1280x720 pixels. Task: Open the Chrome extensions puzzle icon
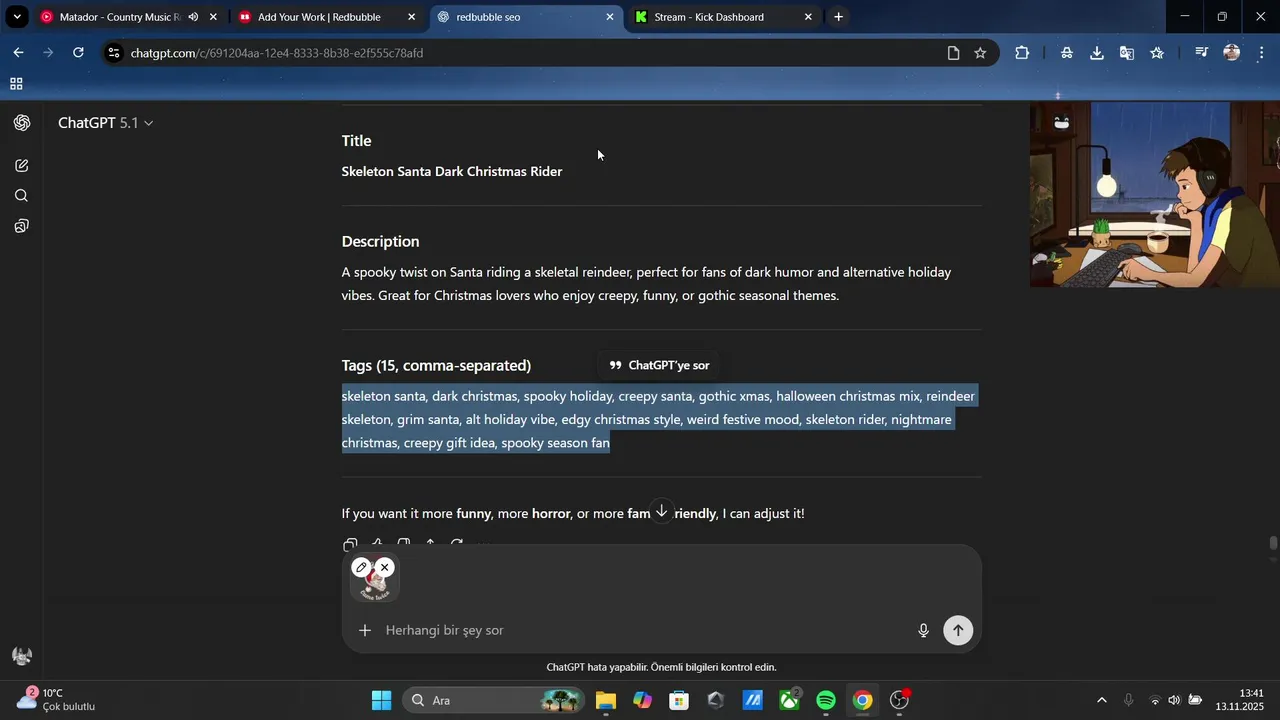click(1022, 53)
